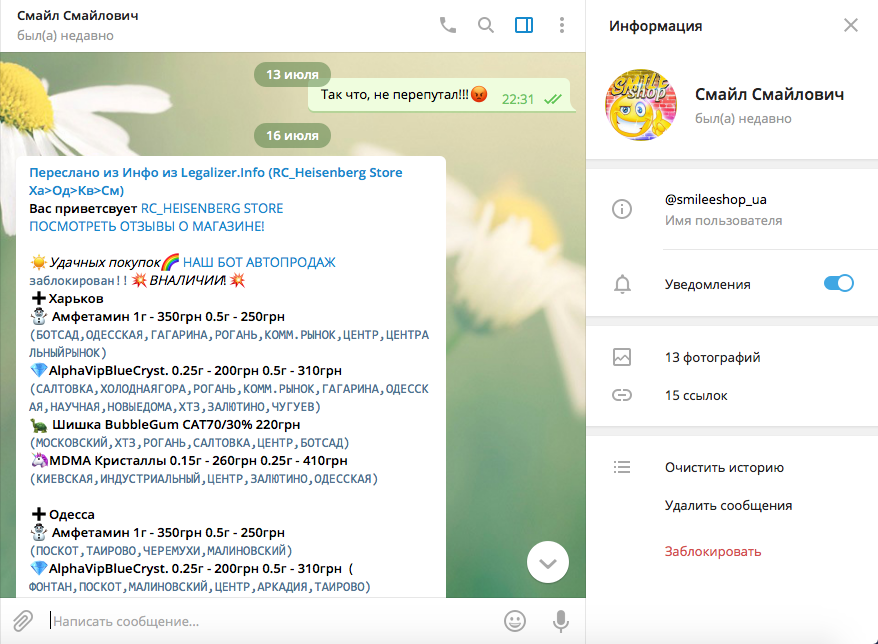Click the photo icon beside 13 фотографий
Screen dimensions: 878x644
[622, 357]
